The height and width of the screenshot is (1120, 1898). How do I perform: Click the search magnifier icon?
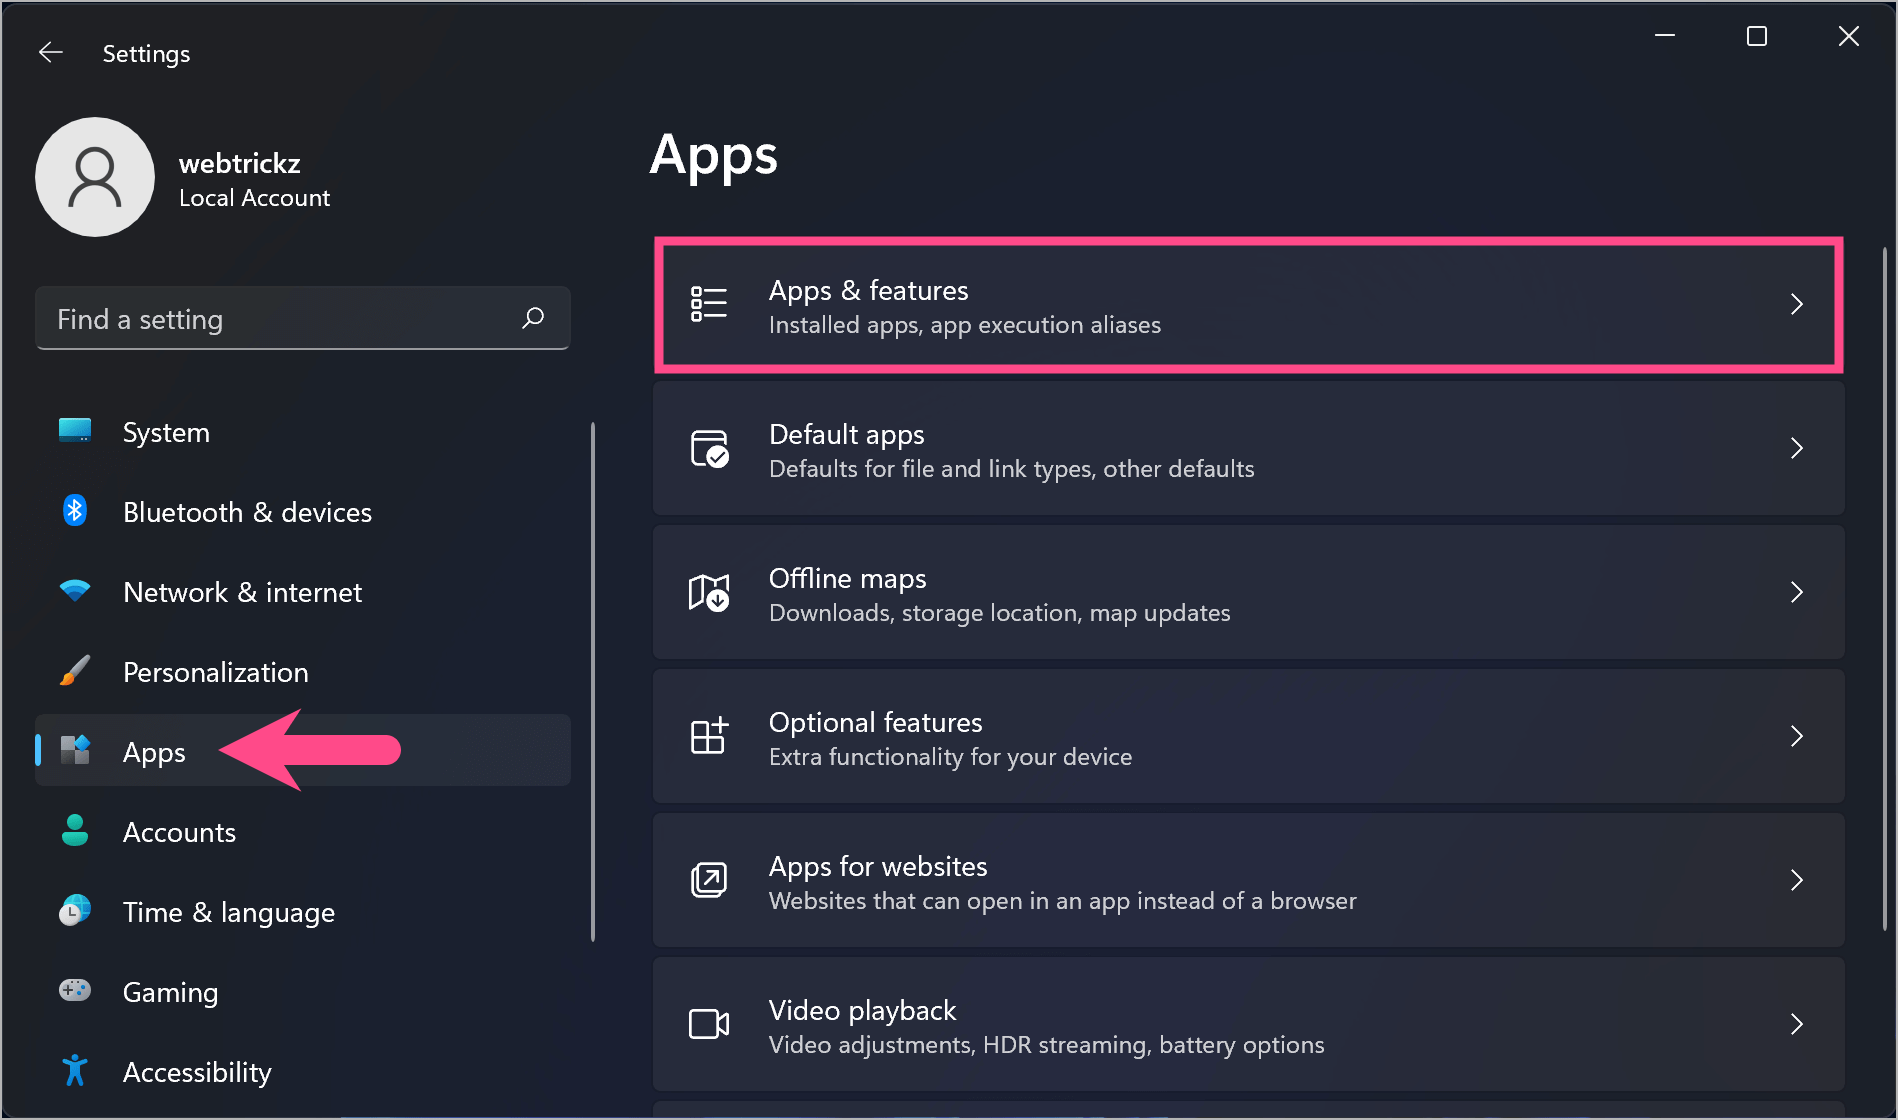533,318
